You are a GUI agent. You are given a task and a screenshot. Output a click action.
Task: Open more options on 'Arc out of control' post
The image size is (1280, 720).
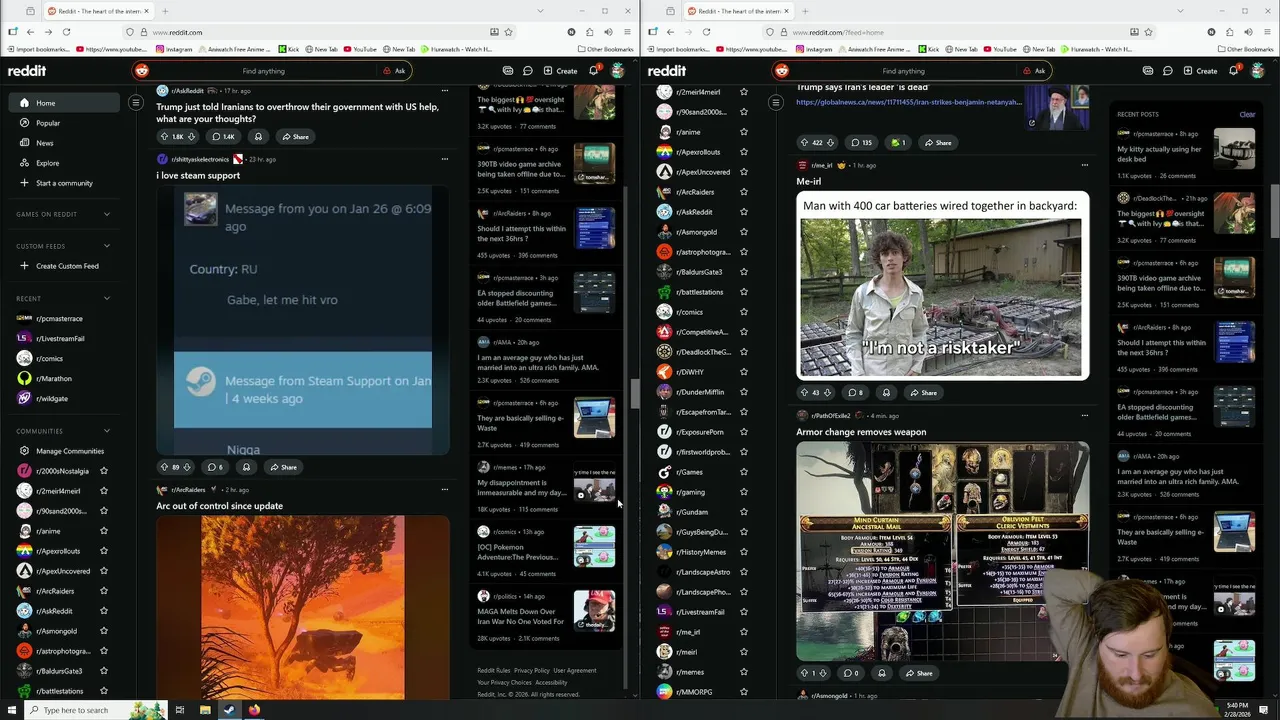pyautogui.click(x=445, y=490)
